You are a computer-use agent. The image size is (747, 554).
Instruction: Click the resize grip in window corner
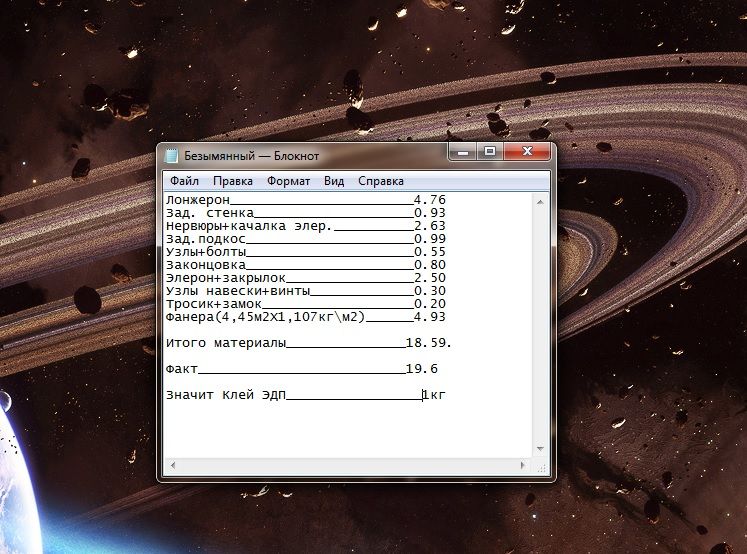(542, 467)
